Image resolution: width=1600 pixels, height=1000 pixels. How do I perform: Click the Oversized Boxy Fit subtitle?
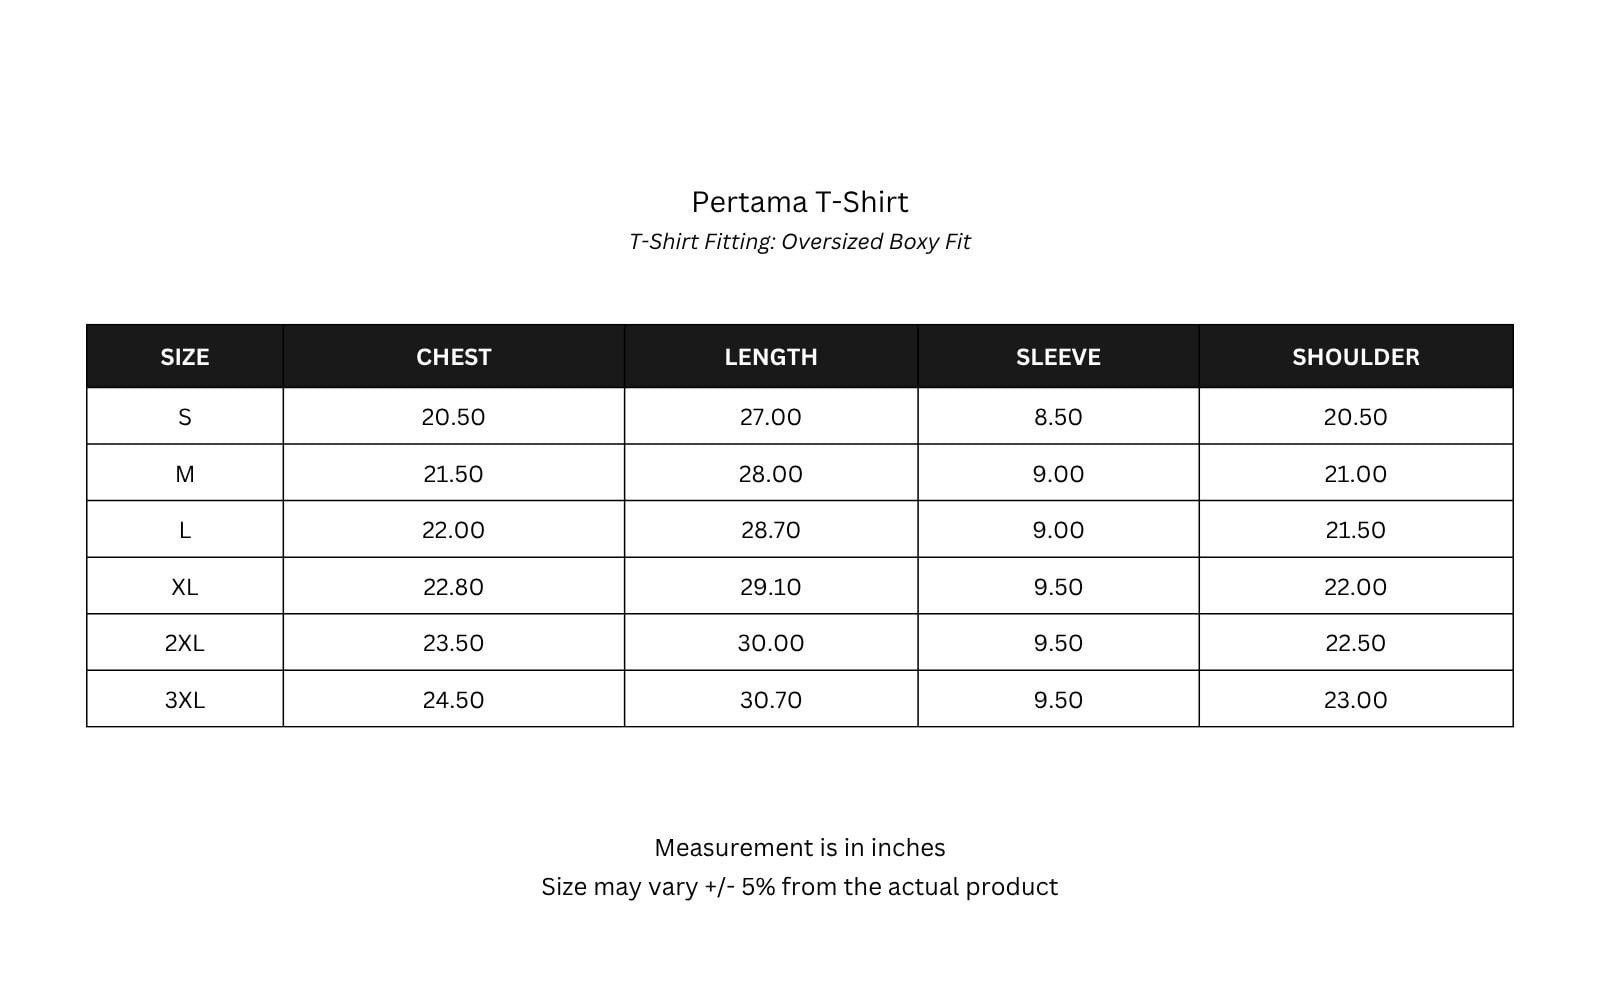(800, 242)
